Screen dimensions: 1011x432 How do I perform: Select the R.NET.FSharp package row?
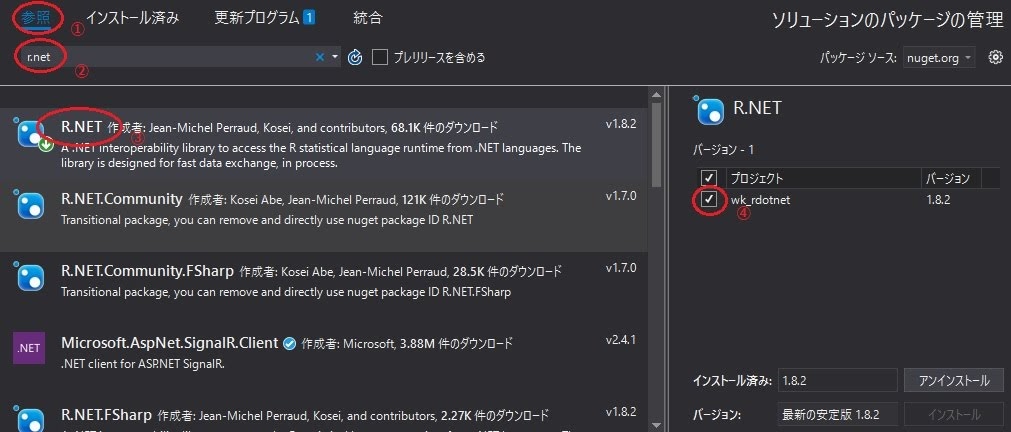tap(324, 416)
